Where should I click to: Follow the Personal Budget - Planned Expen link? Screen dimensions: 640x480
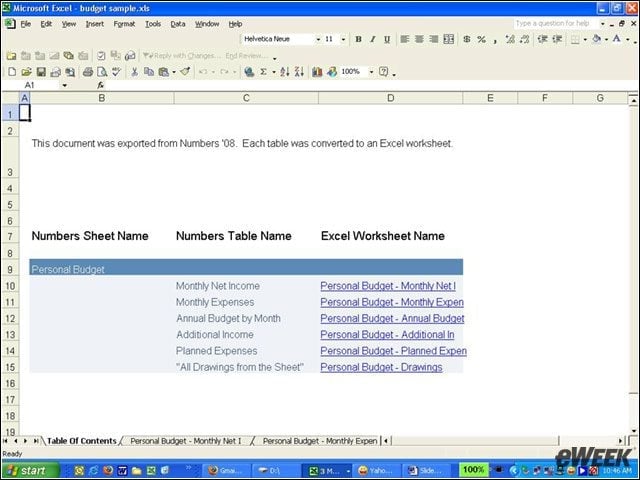point(393,351)
